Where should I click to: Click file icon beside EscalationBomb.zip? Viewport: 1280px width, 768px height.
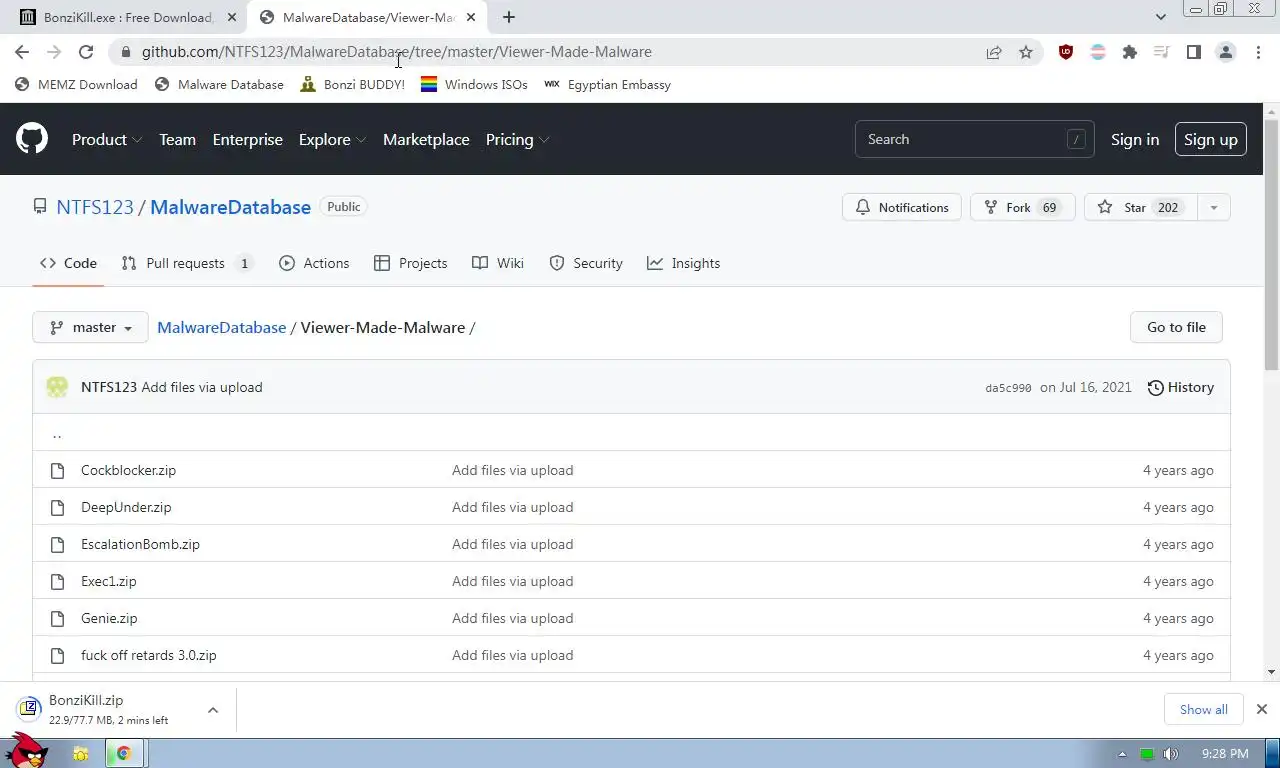point(57,544)
